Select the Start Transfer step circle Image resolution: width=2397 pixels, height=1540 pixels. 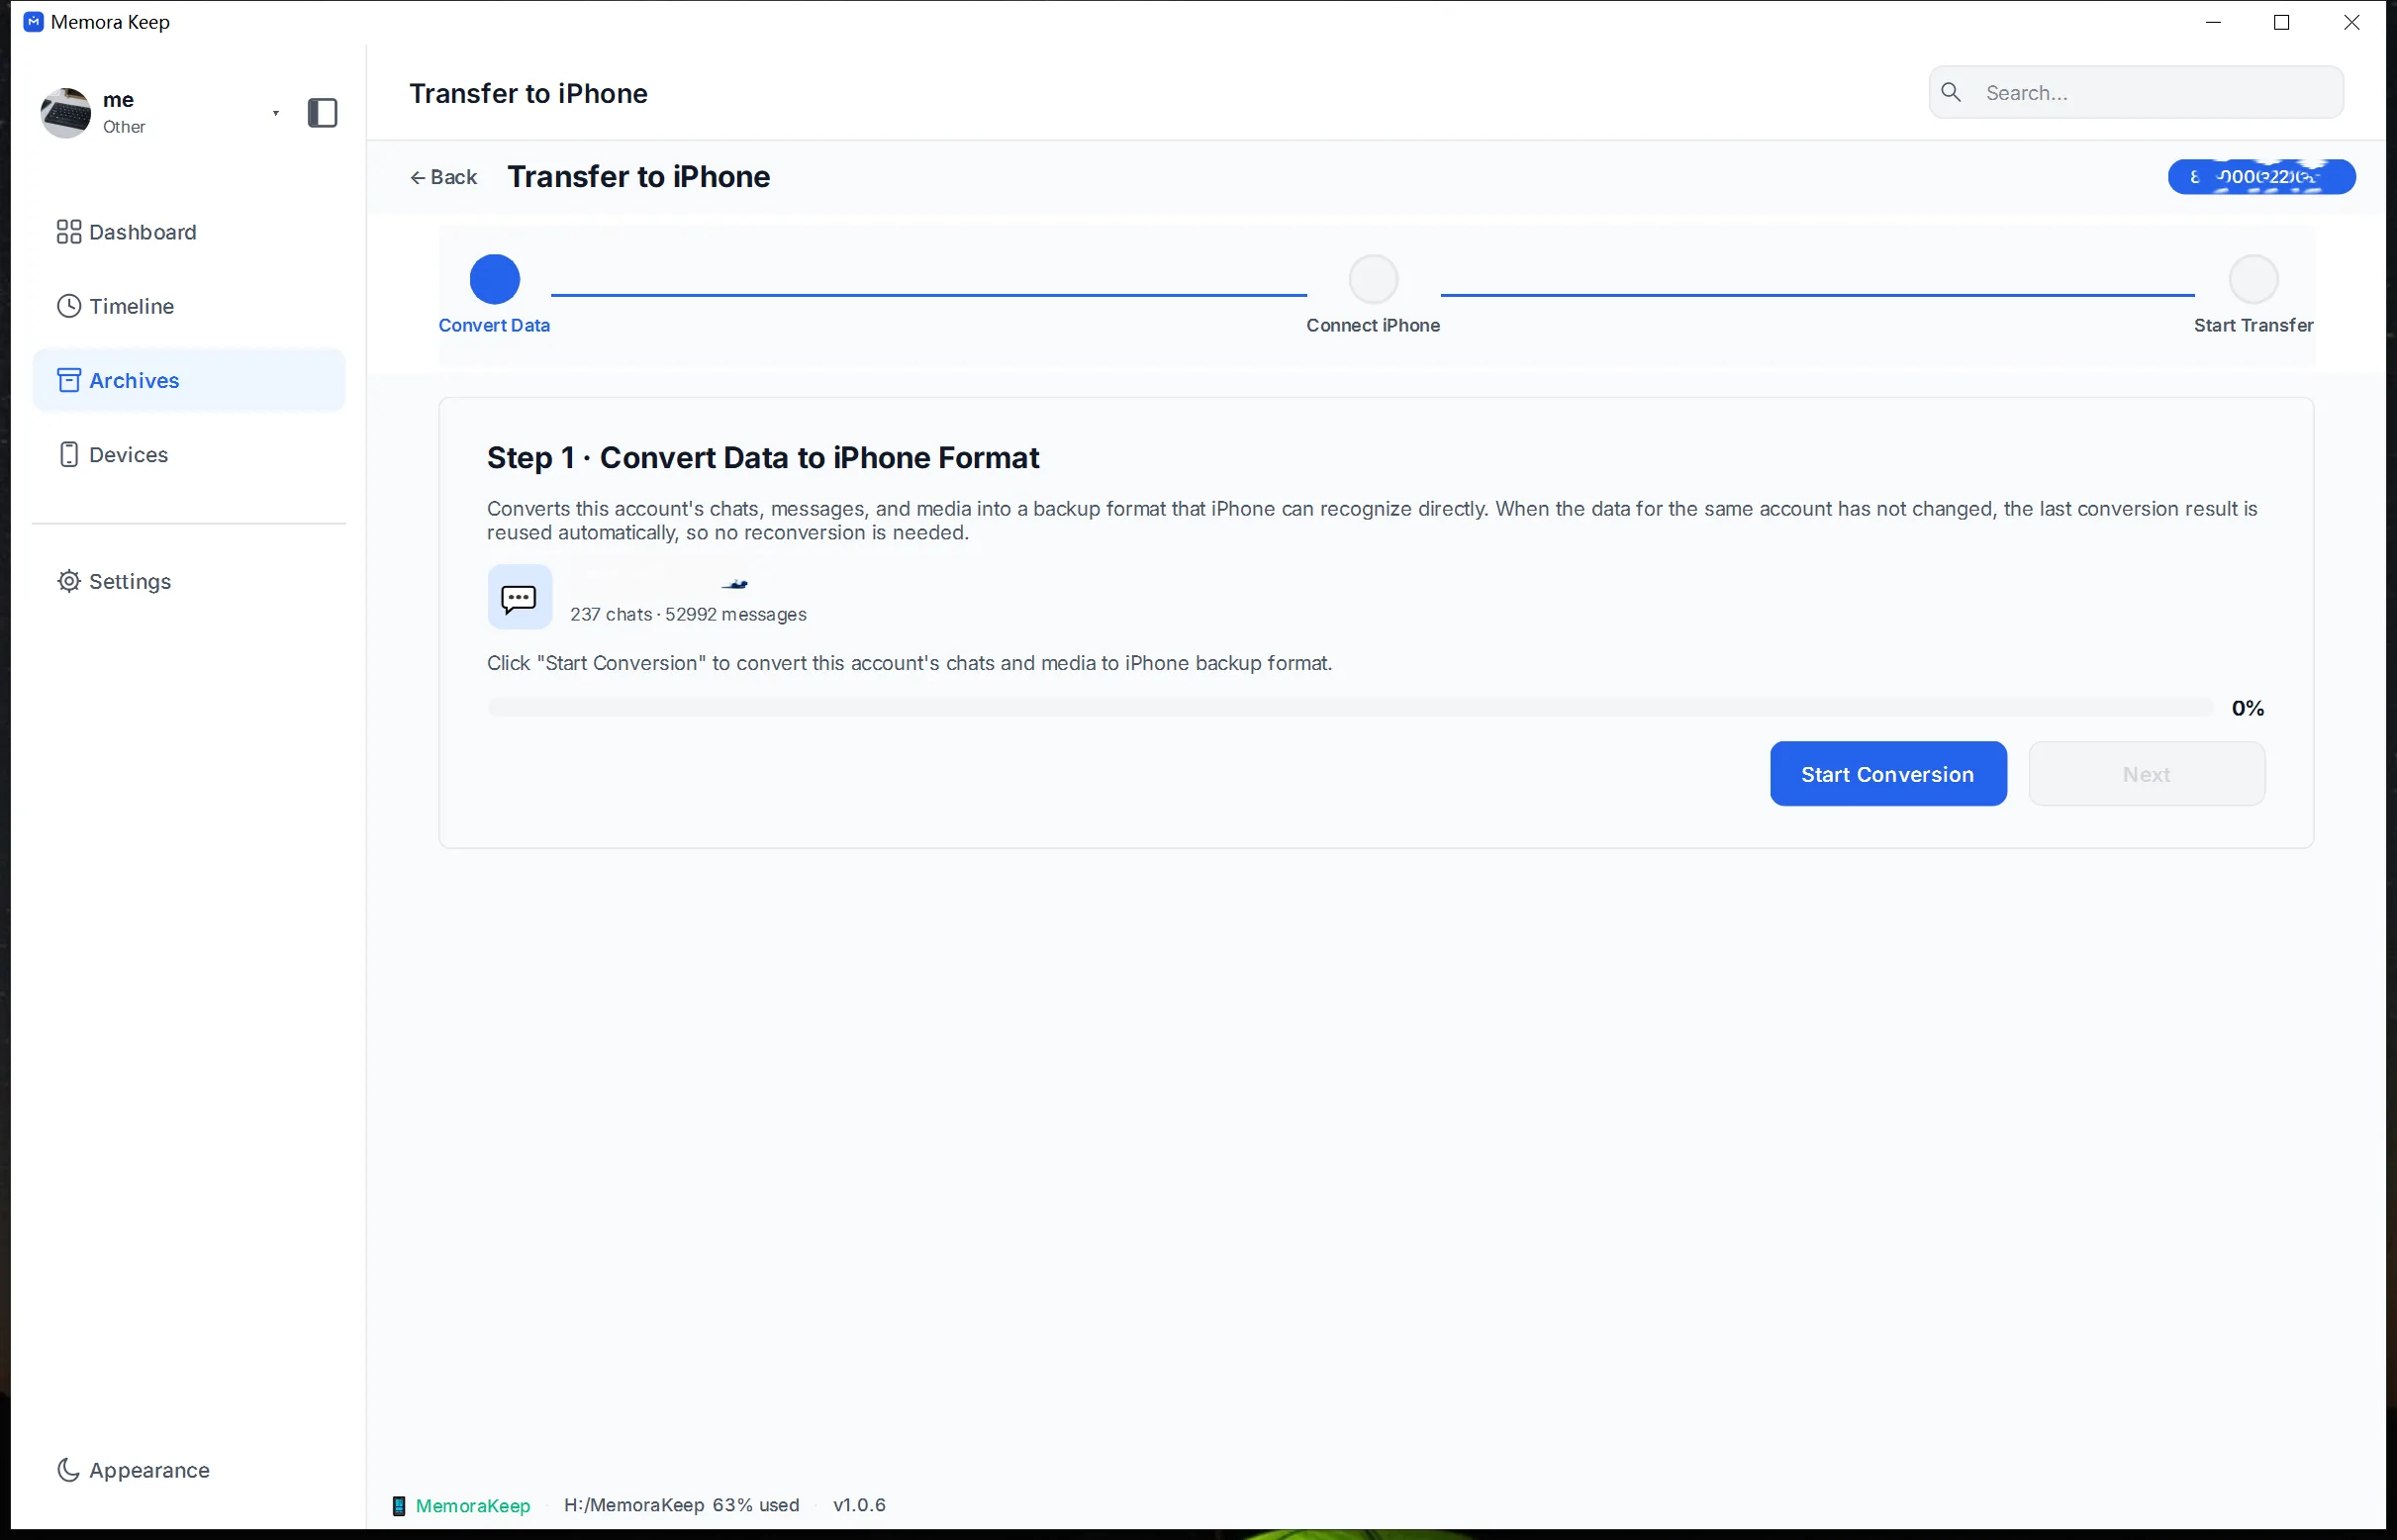tap(2253, 279)
